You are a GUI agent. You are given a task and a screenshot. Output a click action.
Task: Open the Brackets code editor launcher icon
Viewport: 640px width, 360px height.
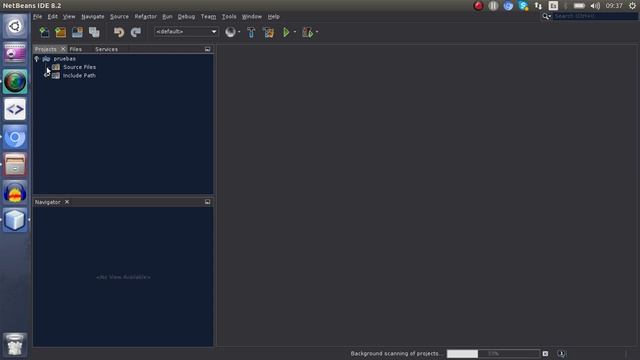tap(15, 109)
